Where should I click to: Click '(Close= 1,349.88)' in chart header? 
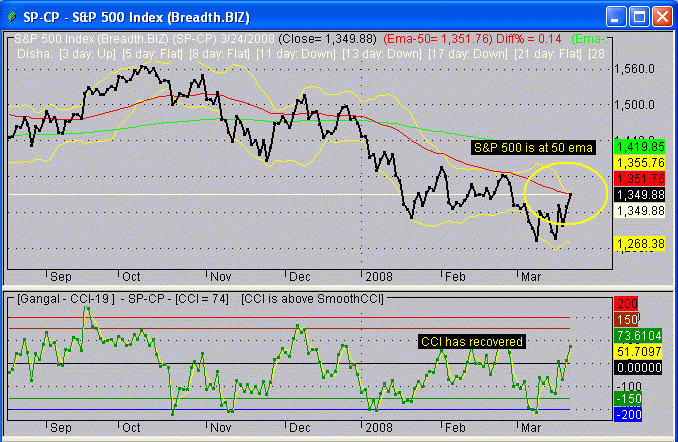[x=327, y=39]
